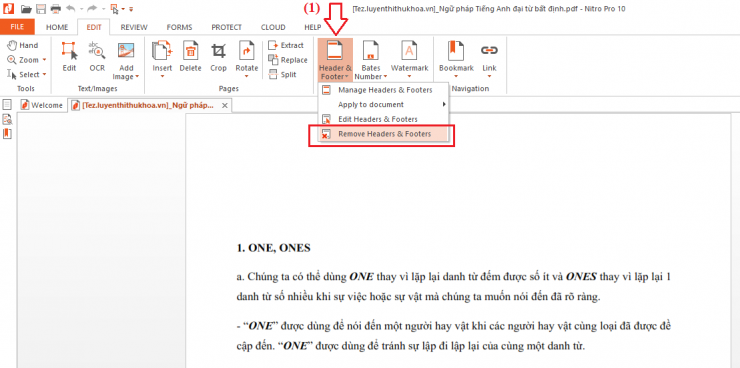Select Manage Headers & Footers entry
This screenshot has width=740, height=368.
tap(384, 90)
